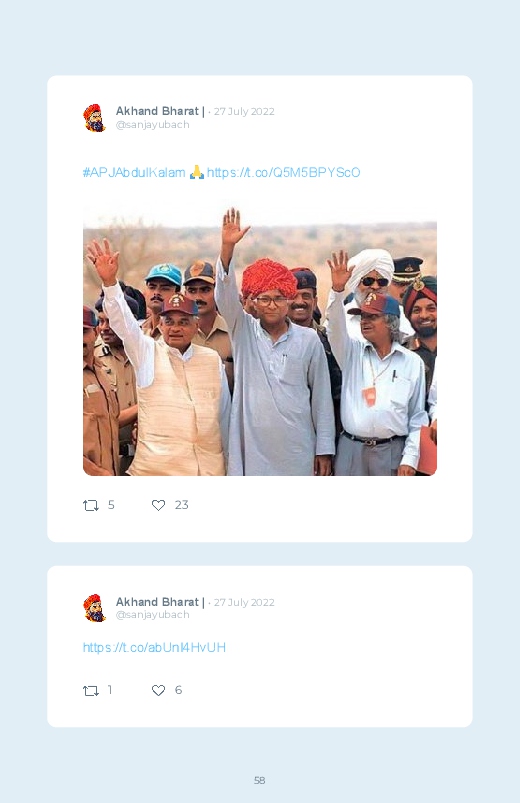Open the t.co/abUnl4HvUH link

pos(154,648)
